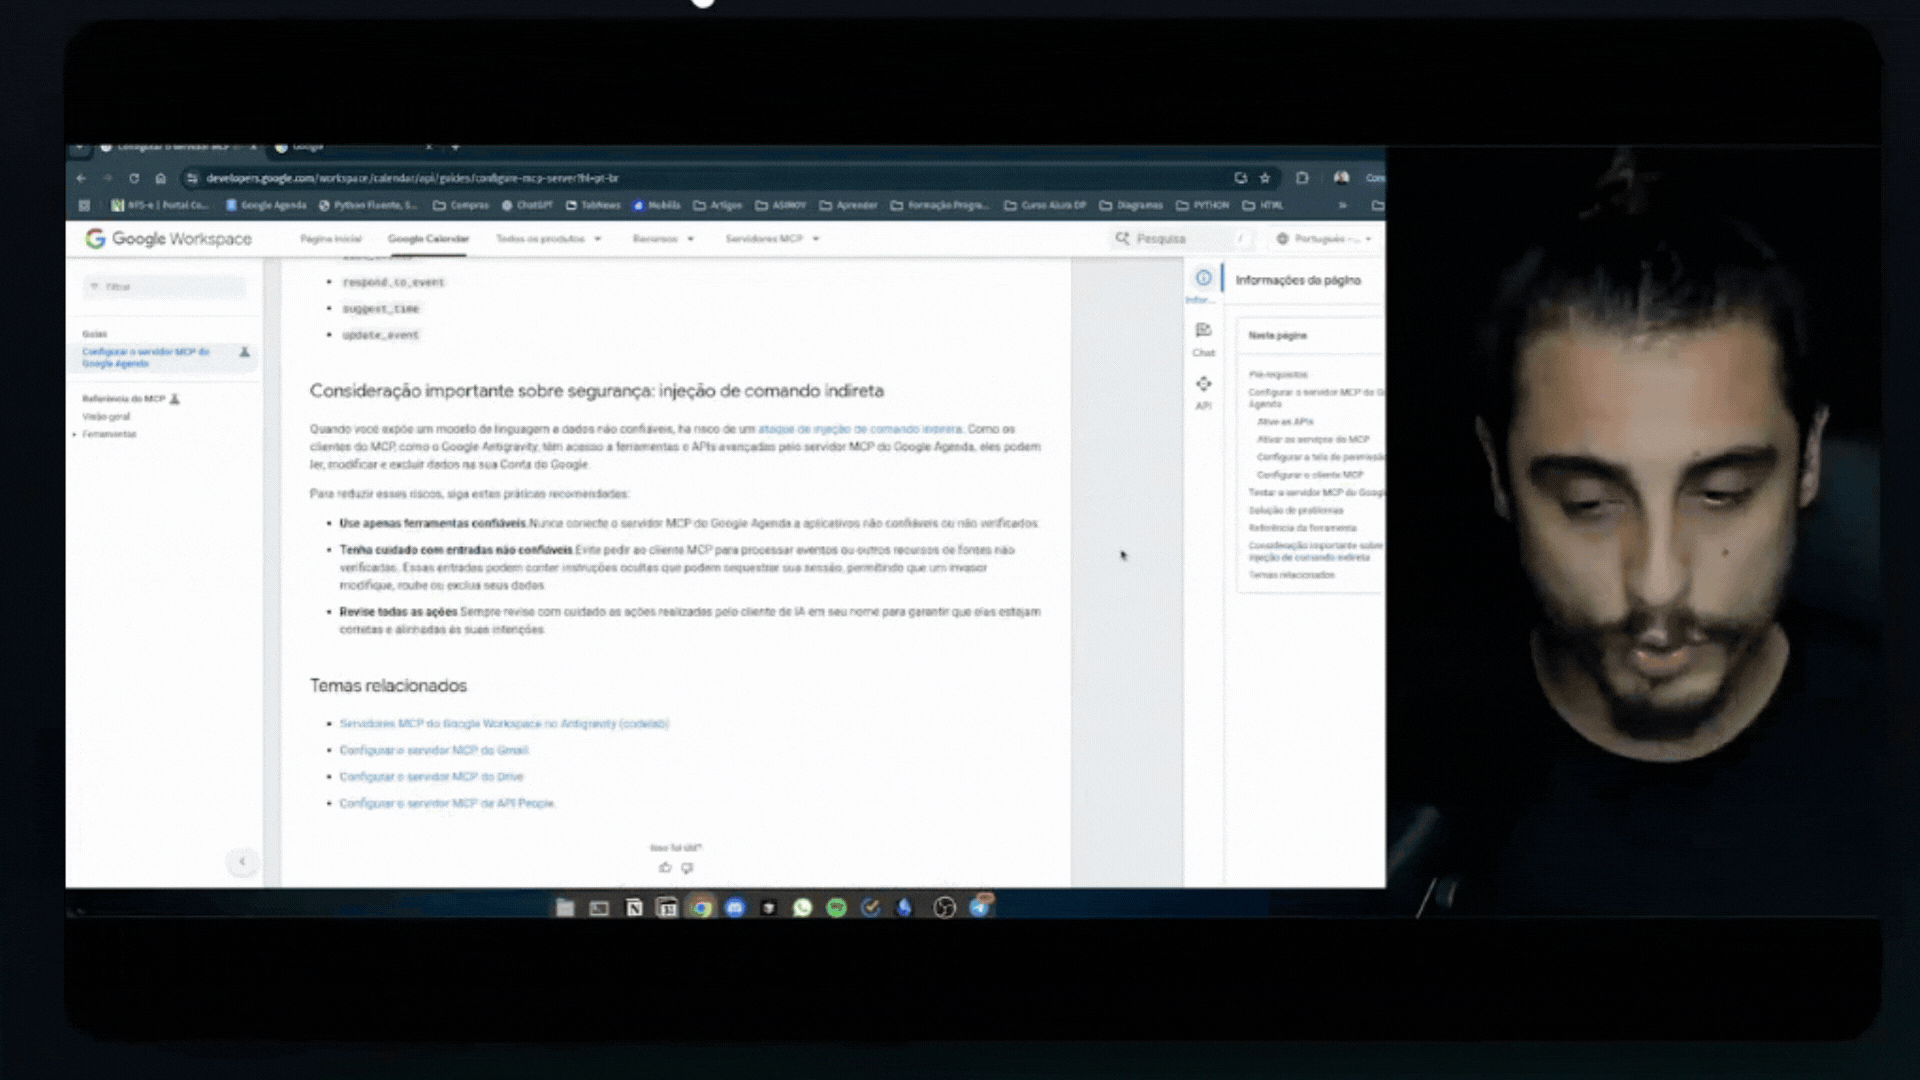Open Spotify from the taskbar

(836, 907)
